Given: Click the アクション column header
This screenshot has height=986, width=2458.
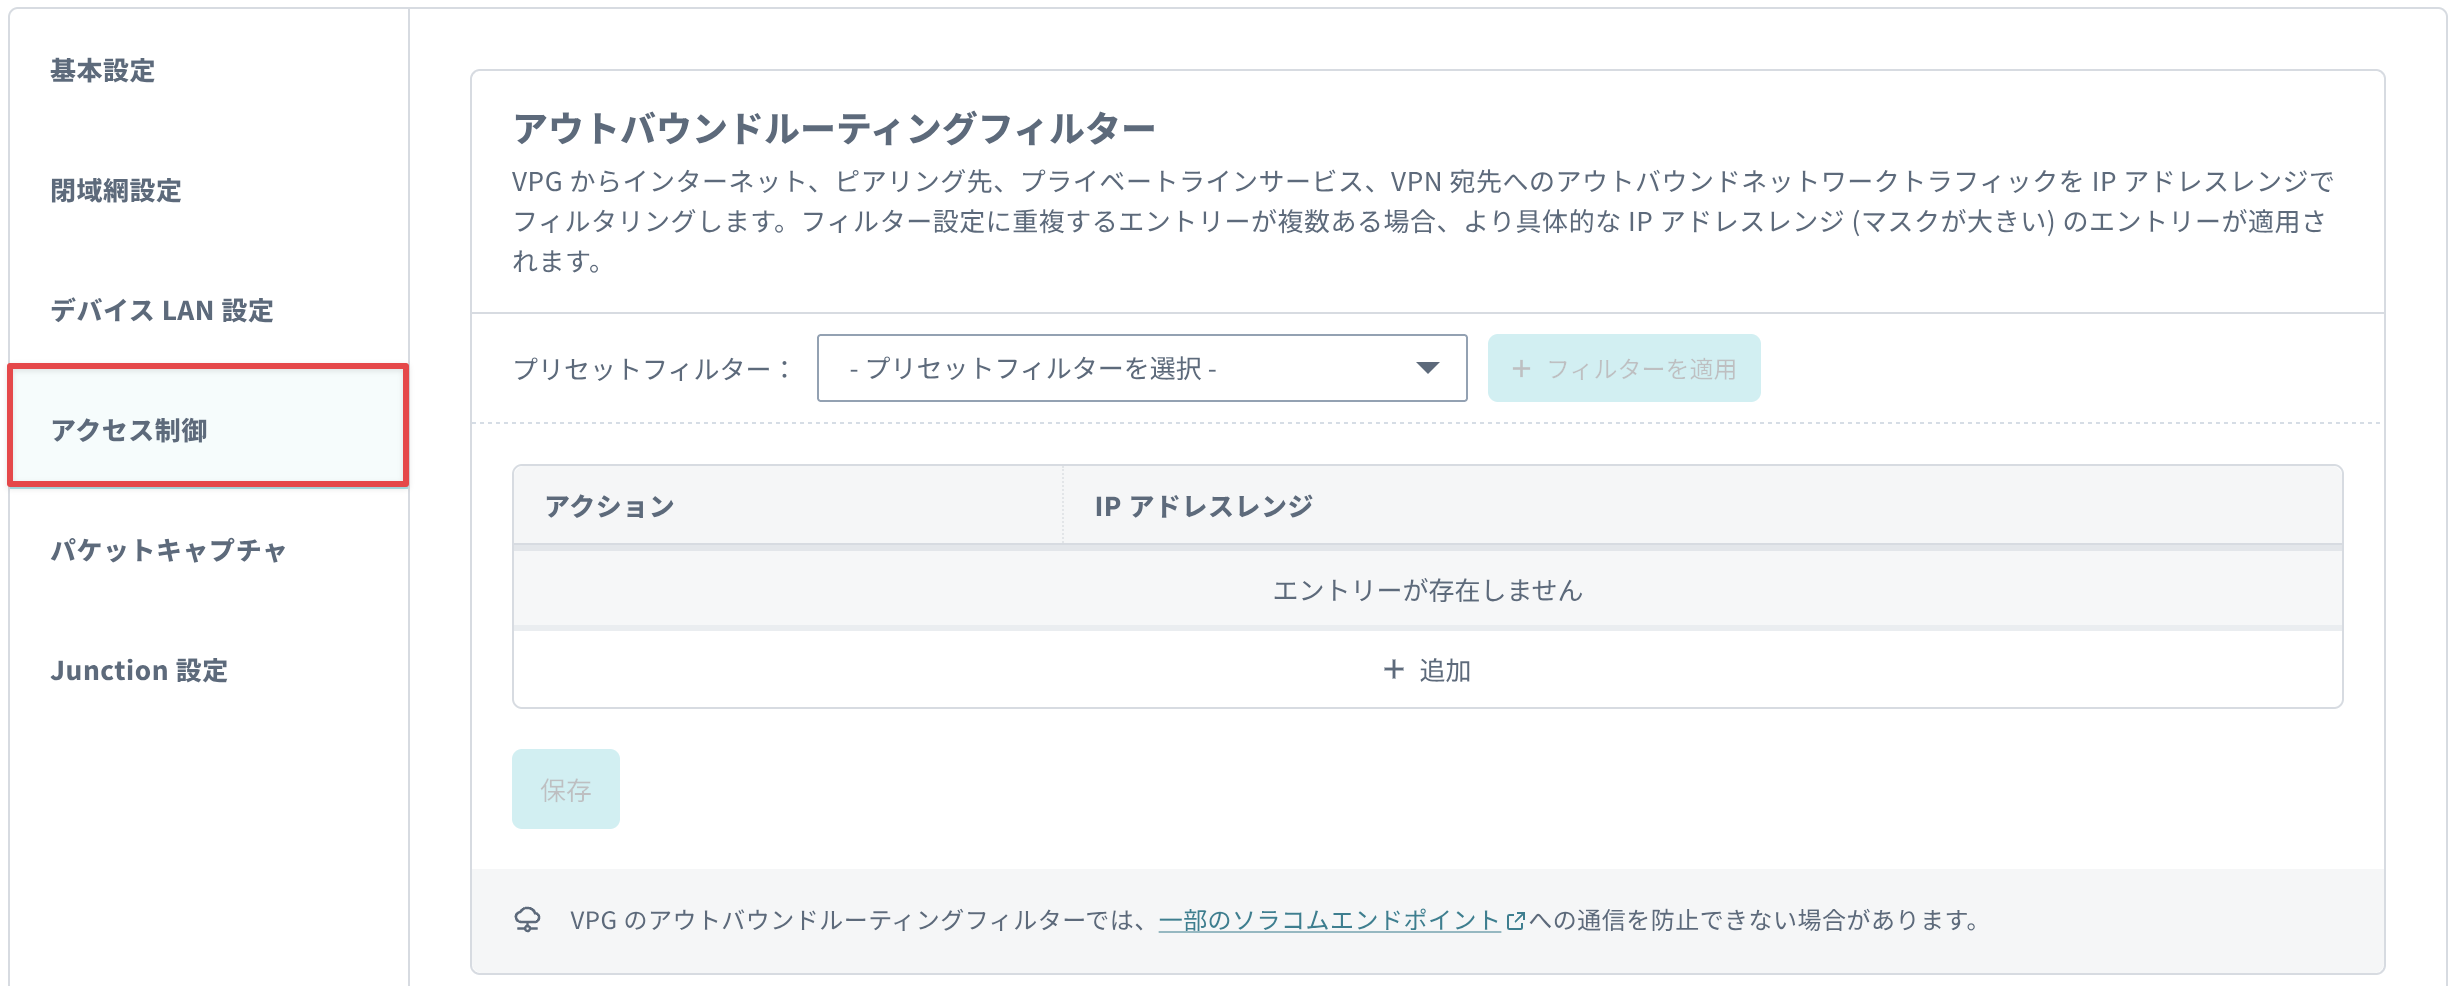Looking at the screenshot, I should pyautogui.click(x=610, y=506).
